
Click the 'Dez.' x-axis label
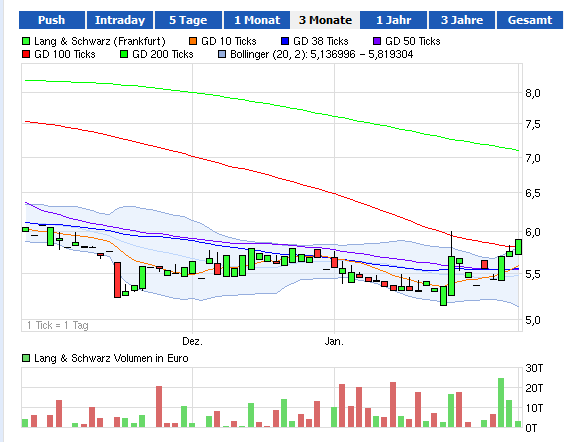click(x=192, y=341)
